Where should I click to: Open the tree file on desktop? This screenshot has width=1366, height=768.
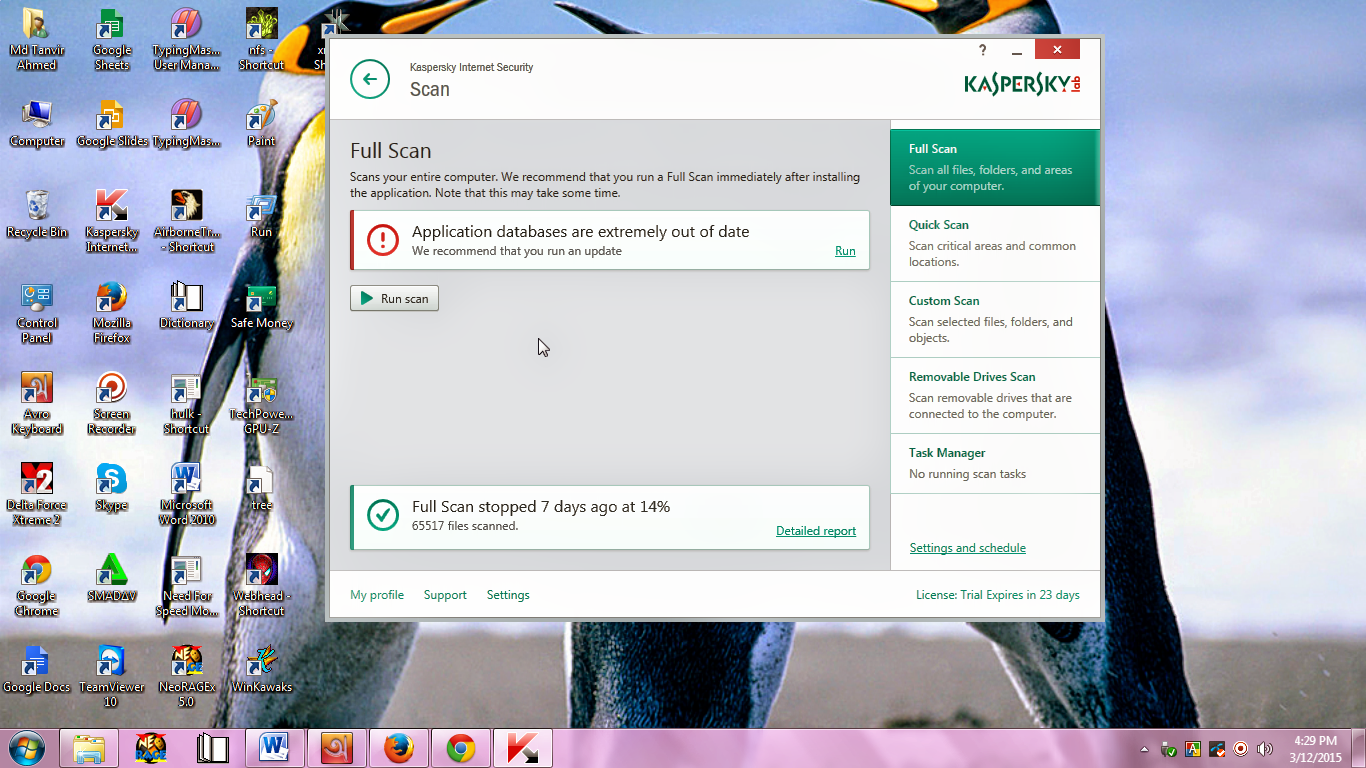[261, 488]
